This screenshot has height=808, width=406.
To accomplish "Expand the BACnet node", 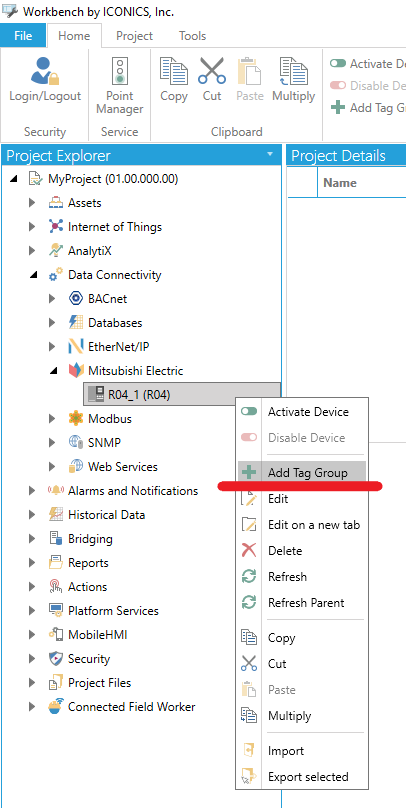I will coord(52,299).
